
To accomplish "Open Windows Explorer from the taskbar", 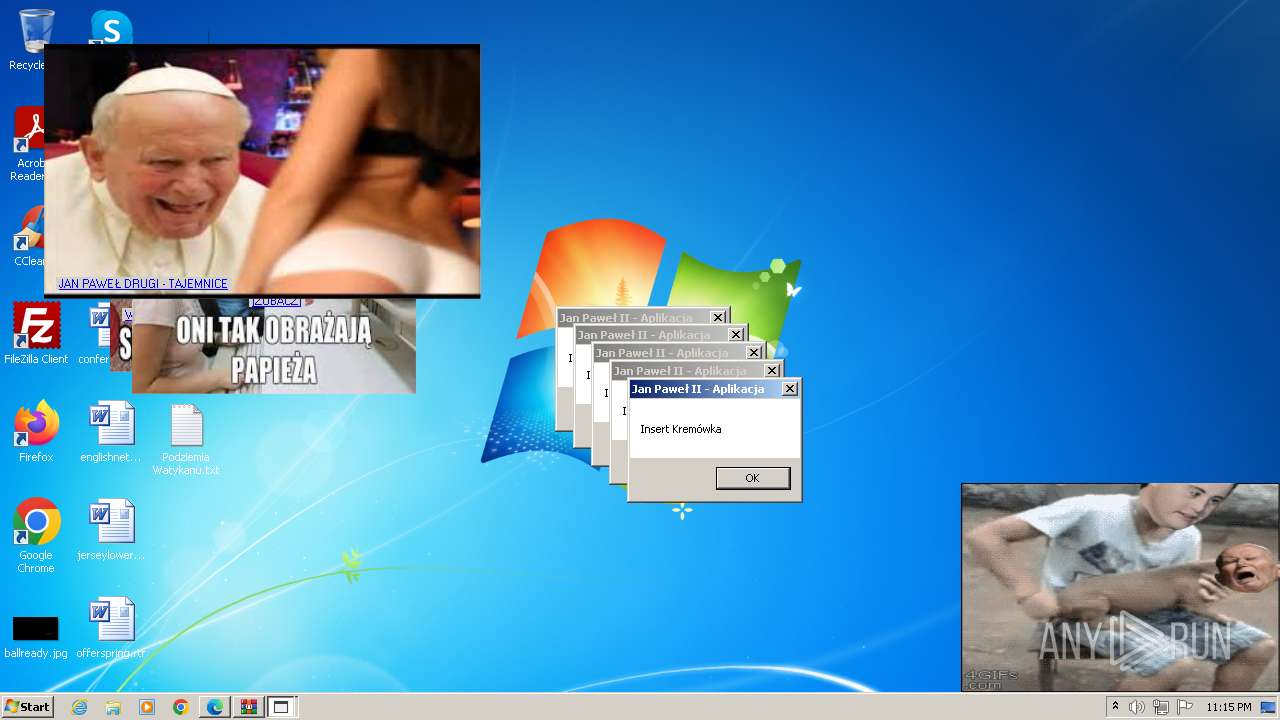I will pyautogui.click(x=113, y=707).
